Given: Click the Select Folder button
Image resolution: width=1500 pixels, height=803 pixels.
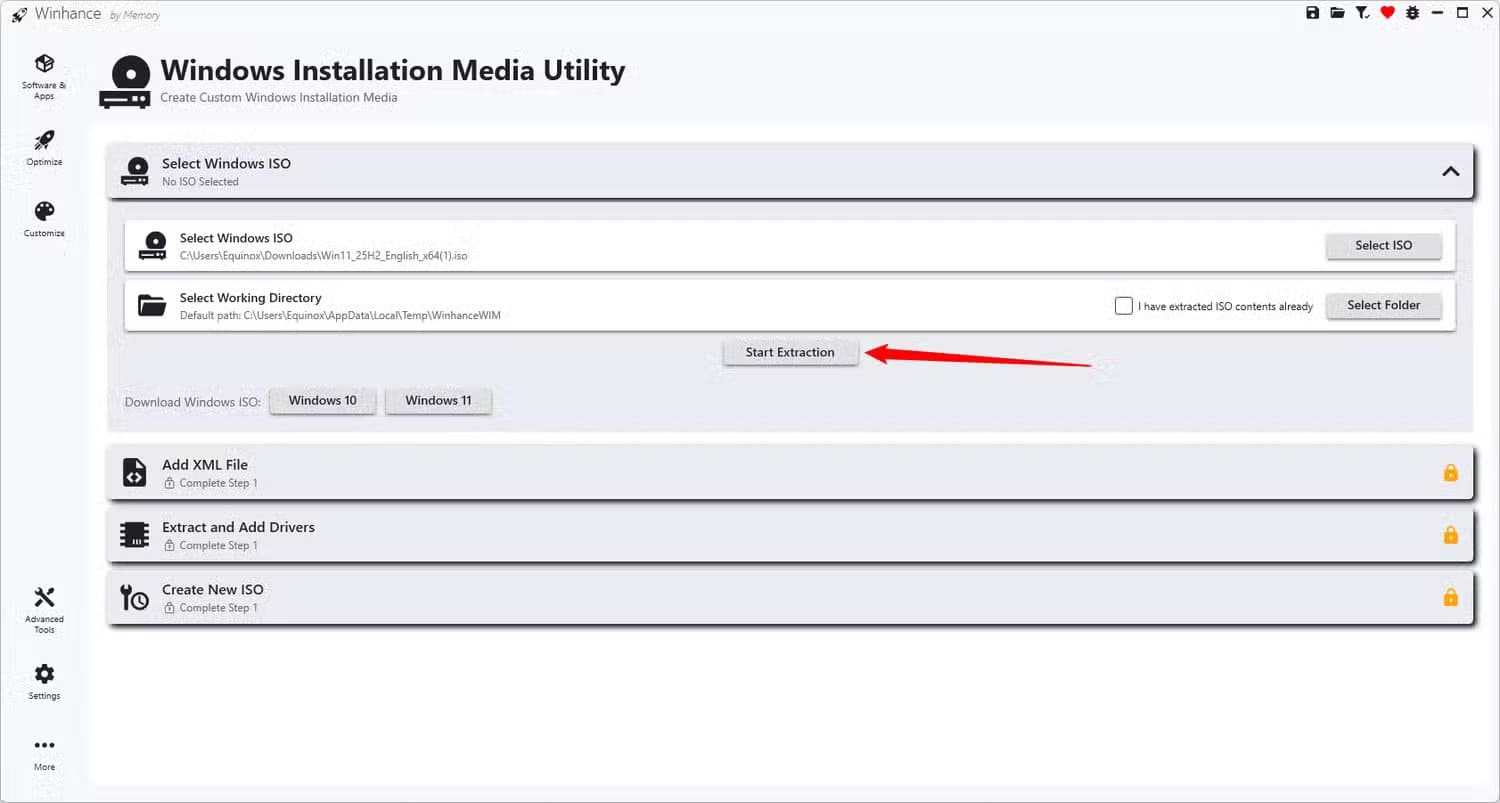Looking at the screenshot, I should coord(1384,305).
